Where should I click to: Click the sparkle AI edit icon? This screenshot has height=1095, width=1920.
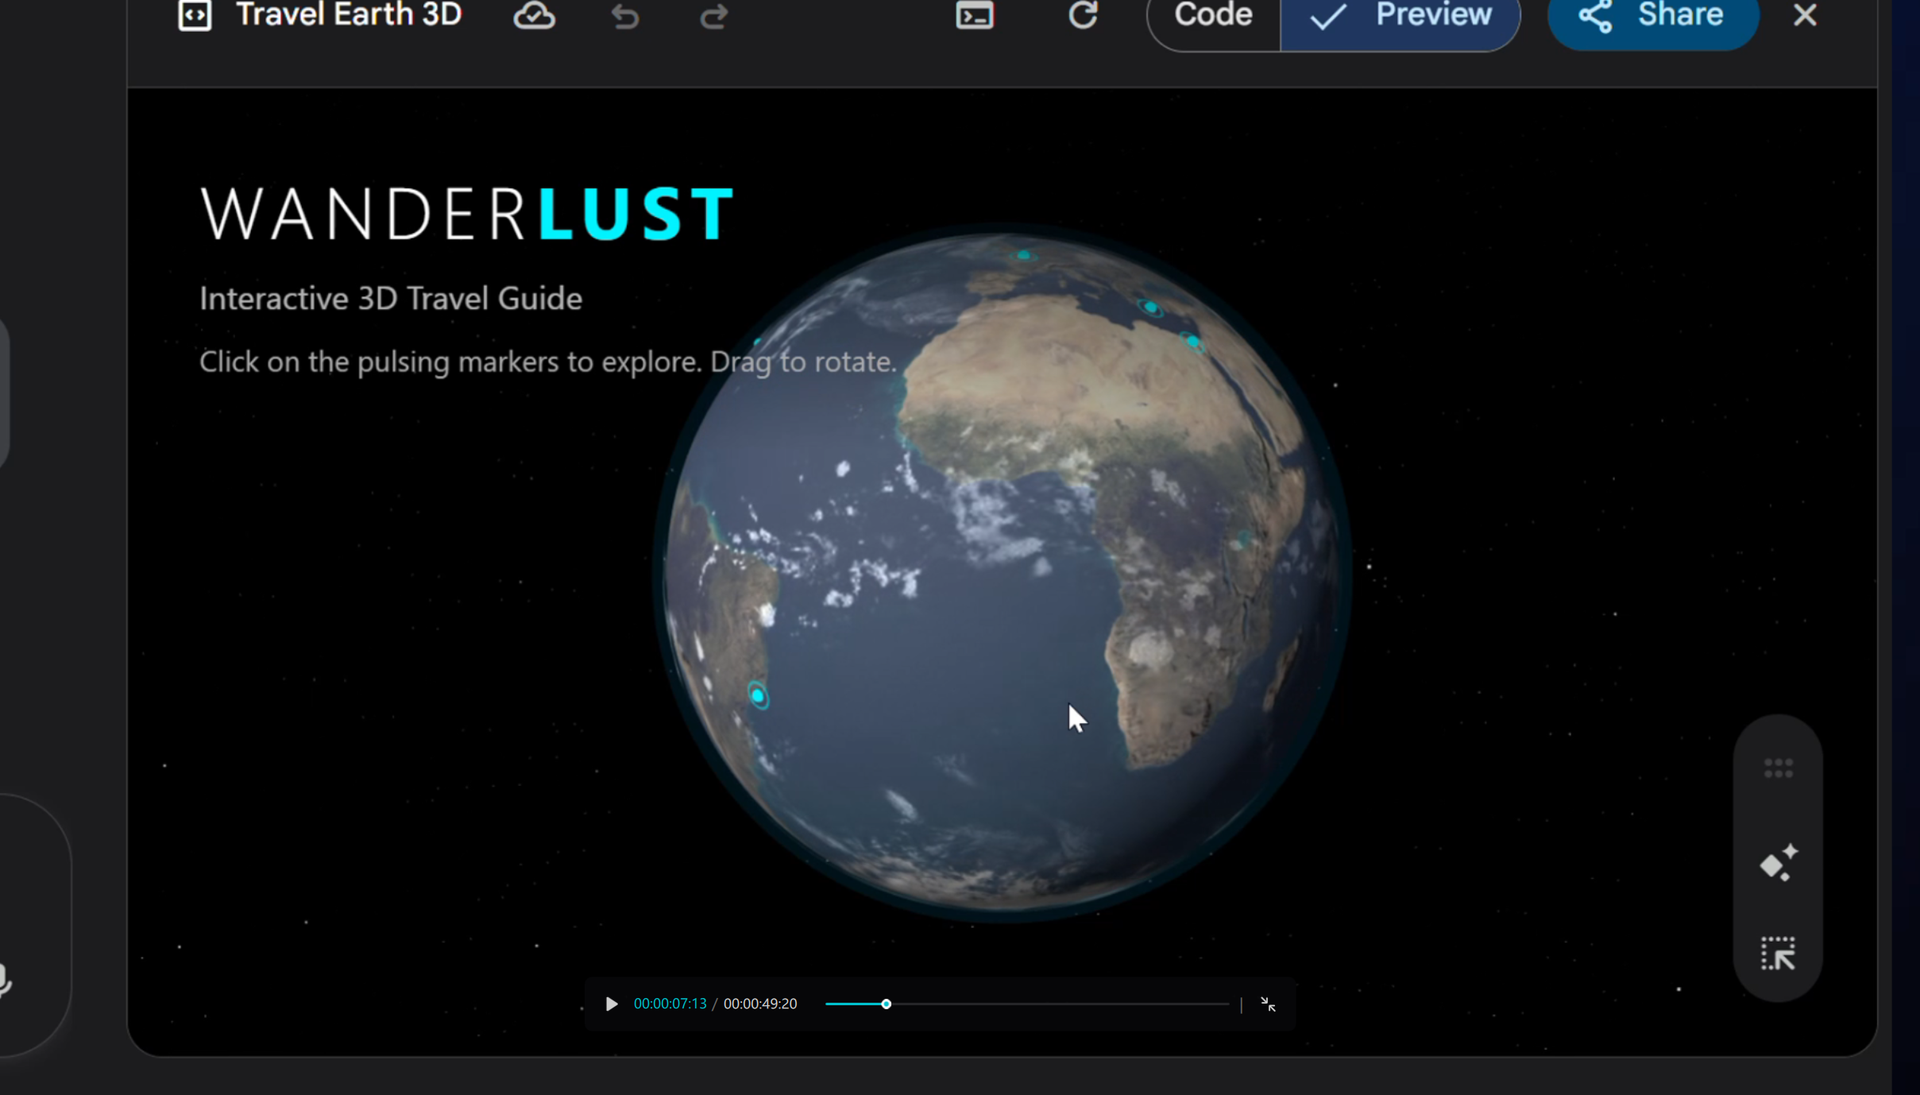click(x=1778, y=863)
